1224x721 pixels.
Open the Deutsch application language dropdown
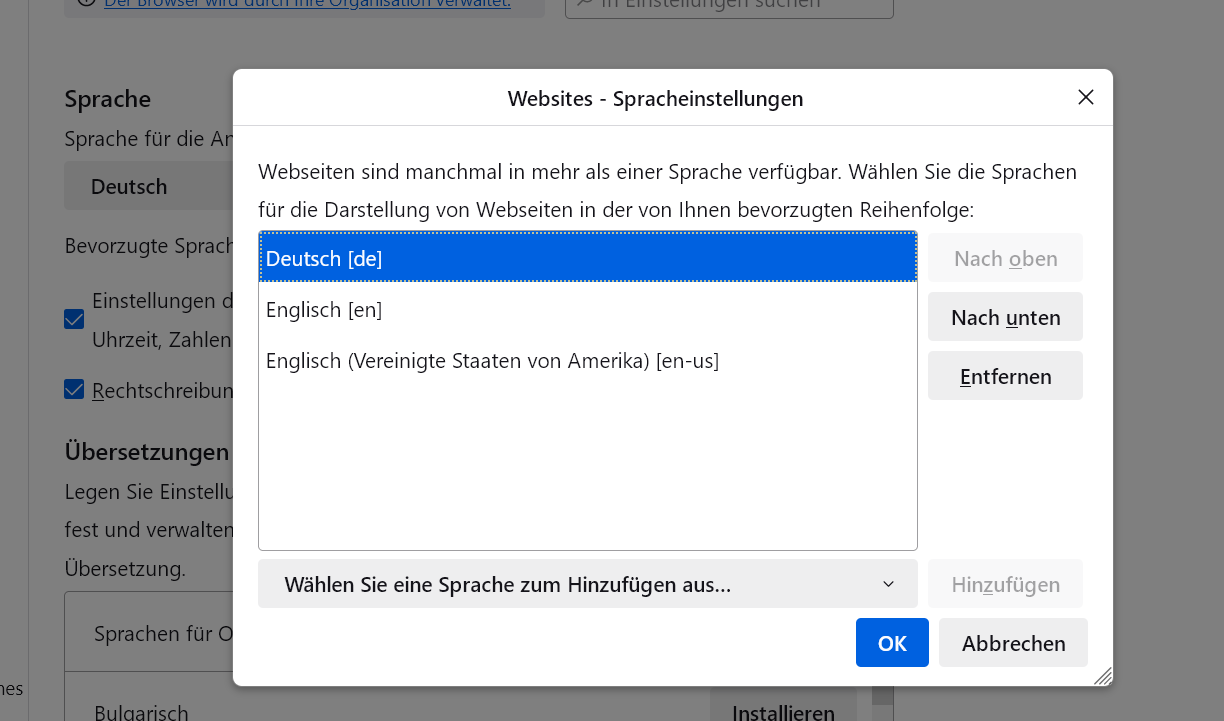point(148,187)
